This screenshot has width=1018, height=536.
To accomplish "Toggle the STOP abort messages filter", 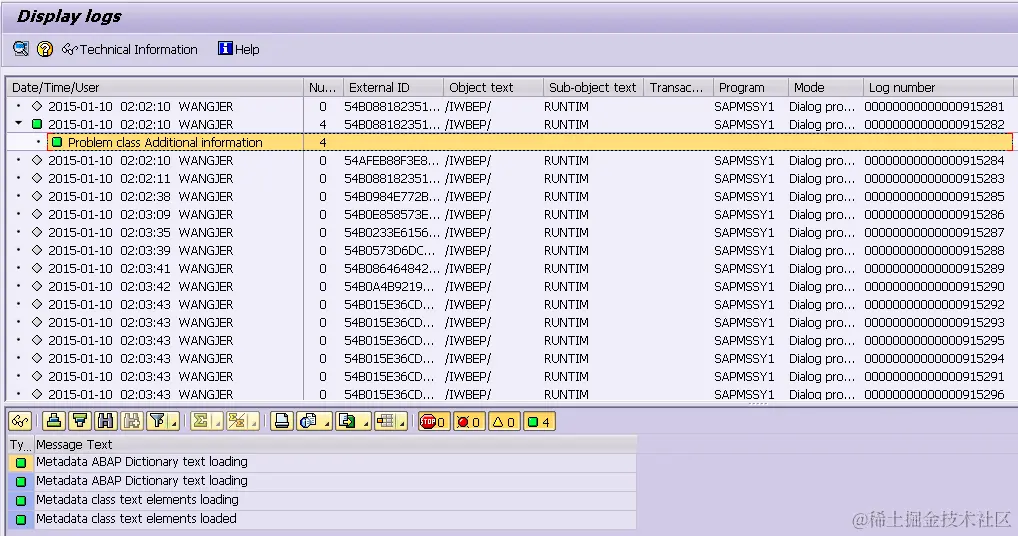I will coord(433,422).
